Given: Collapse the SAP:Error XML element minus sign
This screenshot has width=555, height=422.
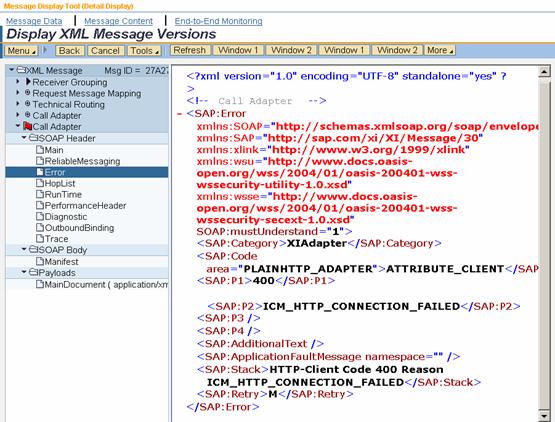Looking at the screenshot, I should 179,114.
